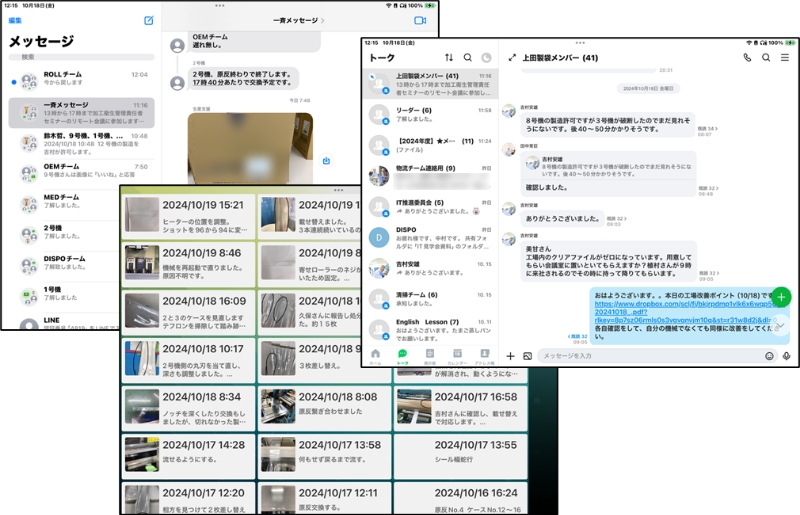The height and width of the screenshot is (515, 800).
Task: Open the 2024/10/17 12:20 record card
Action: pyautogui.click(x=188, y=499)
